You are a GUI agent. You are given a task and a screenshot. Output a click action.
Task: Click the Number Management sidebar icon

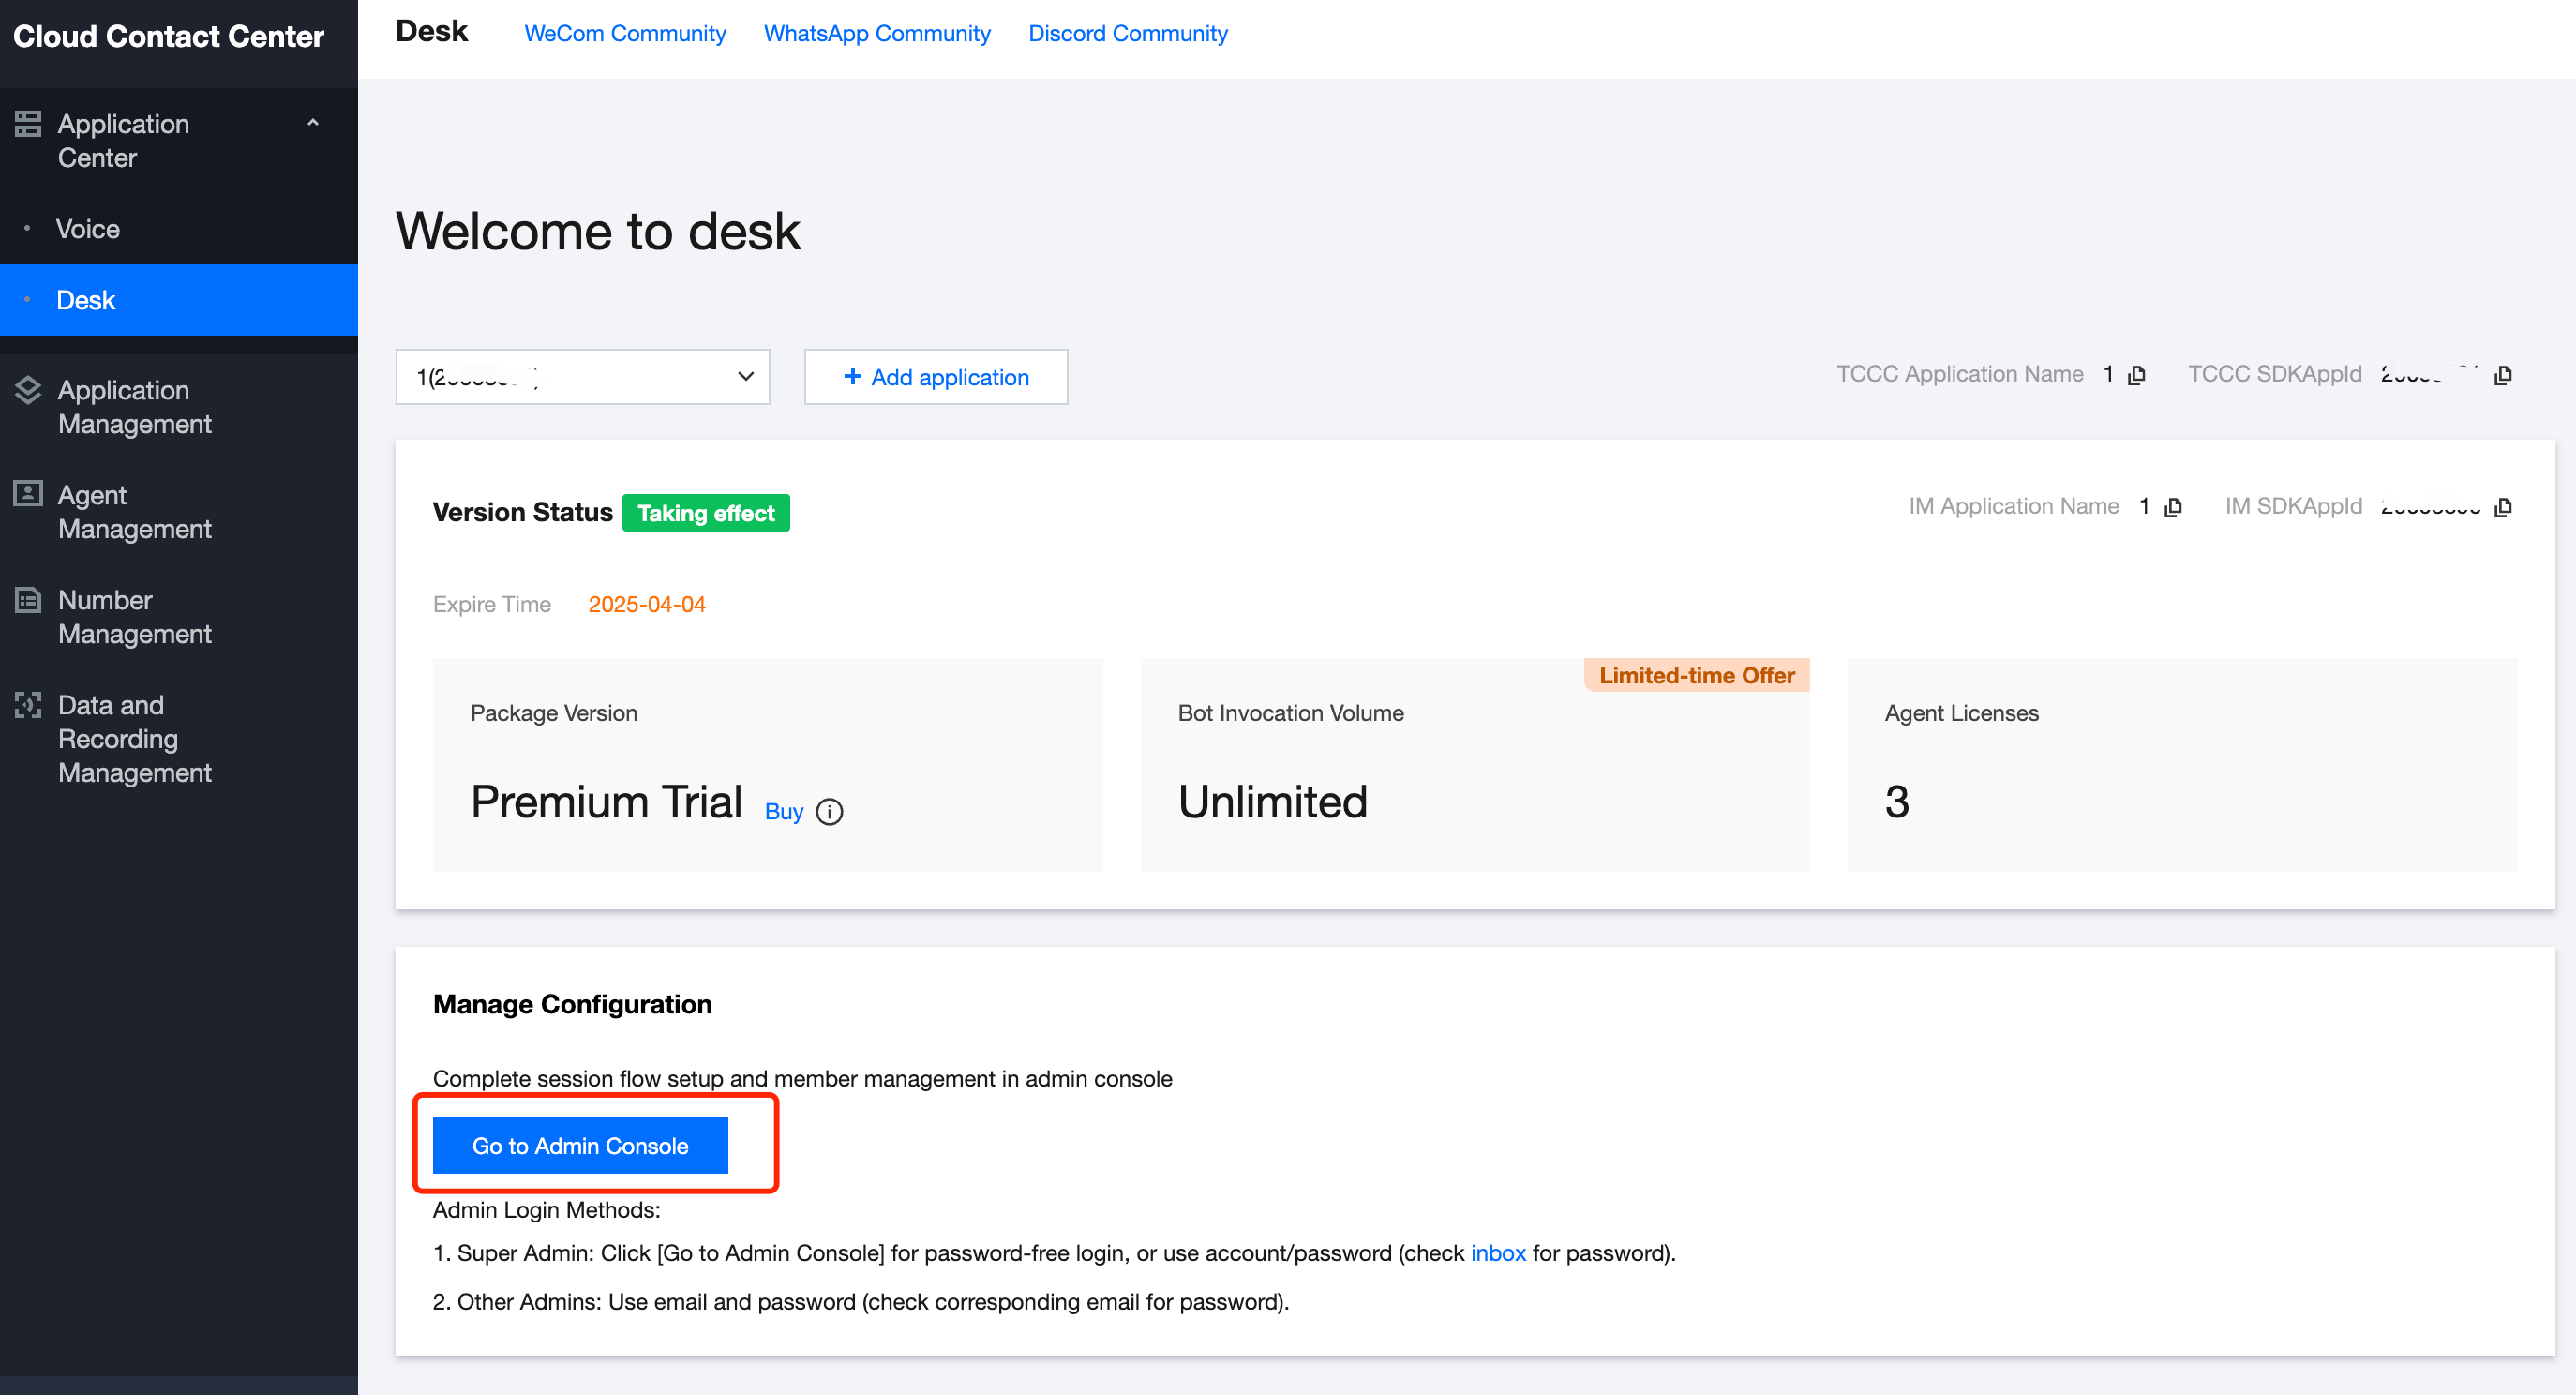coord(28,599)
